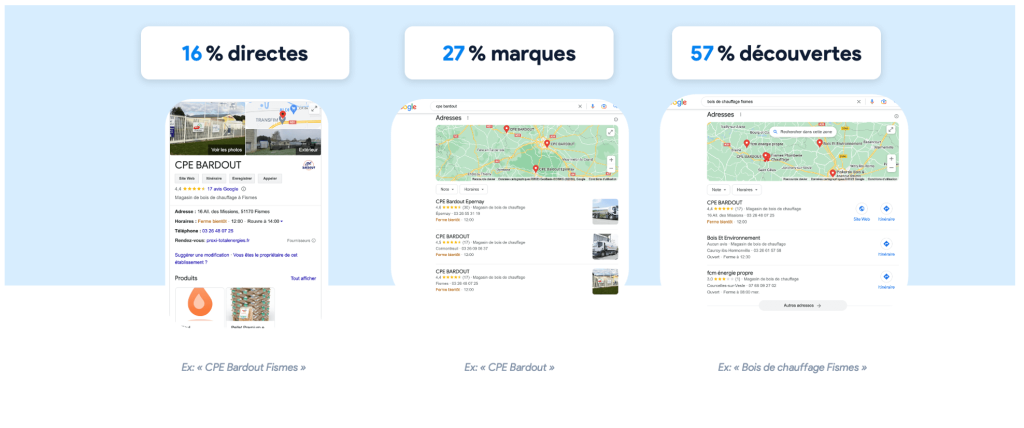This screenshot has width=1024, height=428.
Task: Click the '16 % directes' heading card
Action: tap(245, 53)
